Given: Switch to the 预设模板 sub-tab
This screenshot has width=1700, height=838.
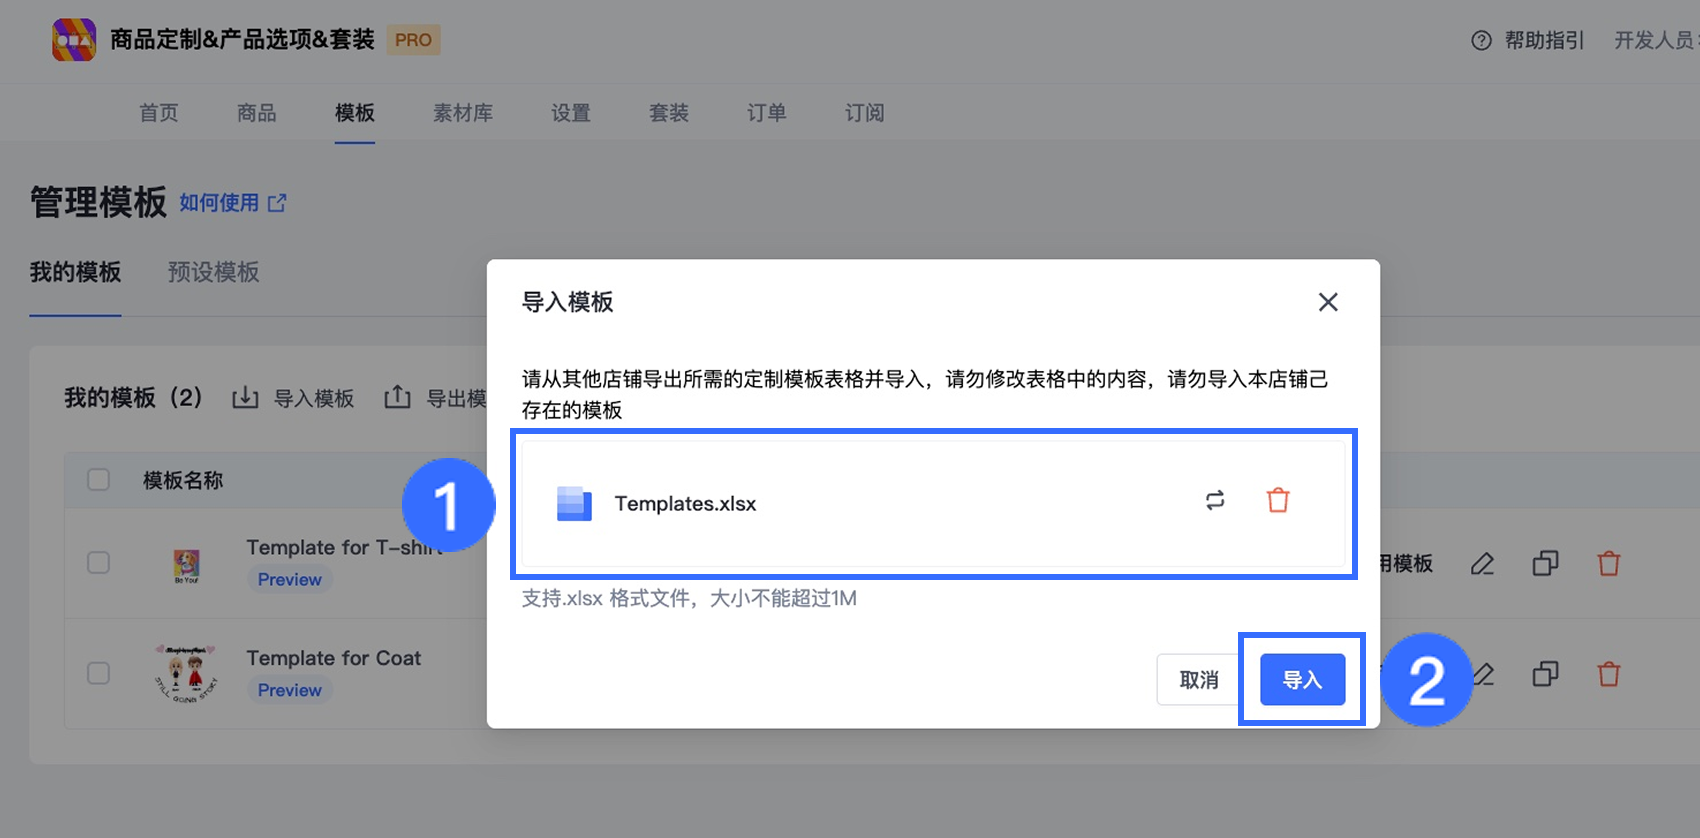Looking at the screenshot, I should click(x=213, y=272).
